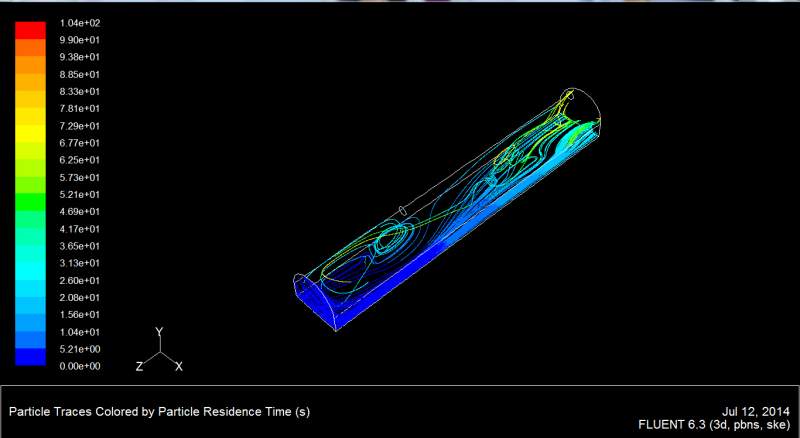The image size is (800, 438).
Task: Click the FLUENT 6.3 (3d, pbns, ske) text
Action: (x=714, y=425)
